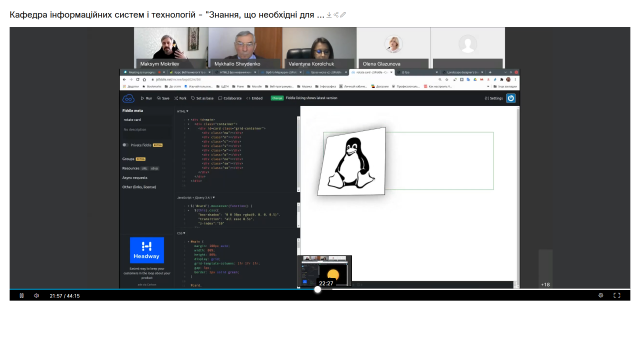This screenshot has width=640, height=360.
Task: Click the green 'Change' badge in the toolbar
Action: click(x=277, y=98)
